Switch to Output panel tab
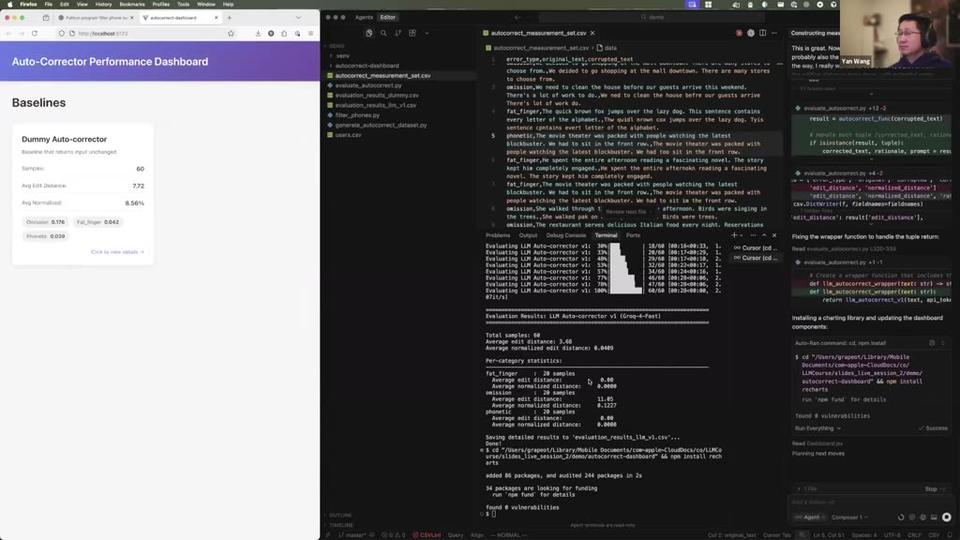The width and height of the screenshot is (960, 540). coord(528,236)
